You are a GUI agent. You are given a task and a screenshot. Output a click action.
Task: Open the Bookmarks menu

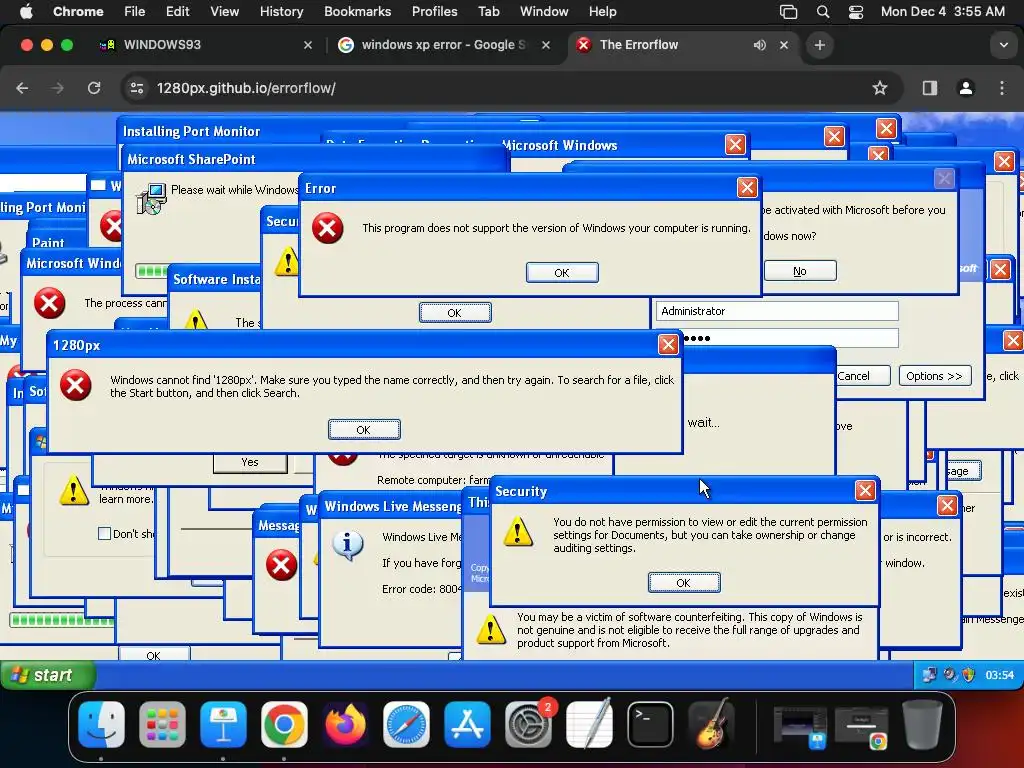point(357,11)
